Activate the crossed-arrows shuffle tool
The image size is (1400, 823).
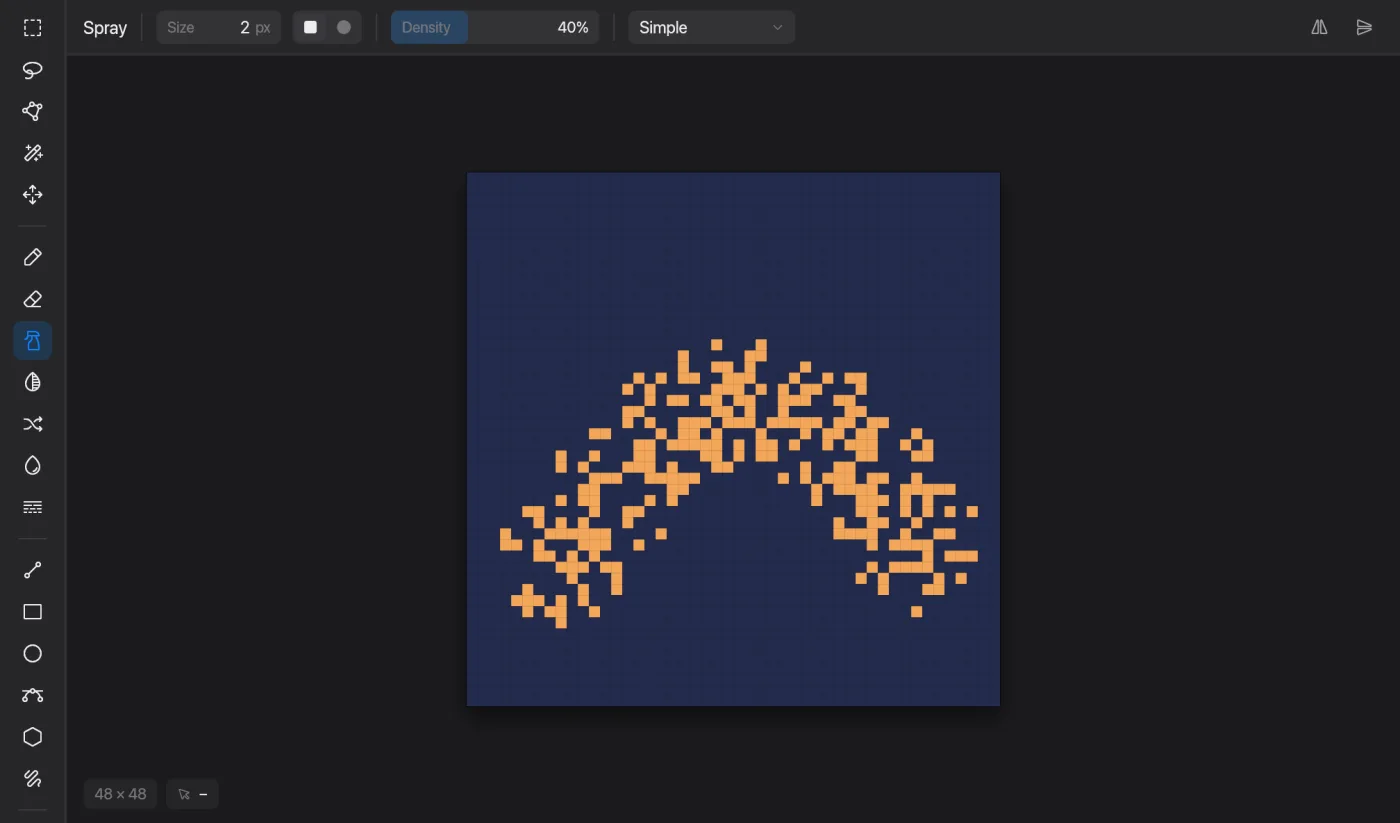[33, 424]
